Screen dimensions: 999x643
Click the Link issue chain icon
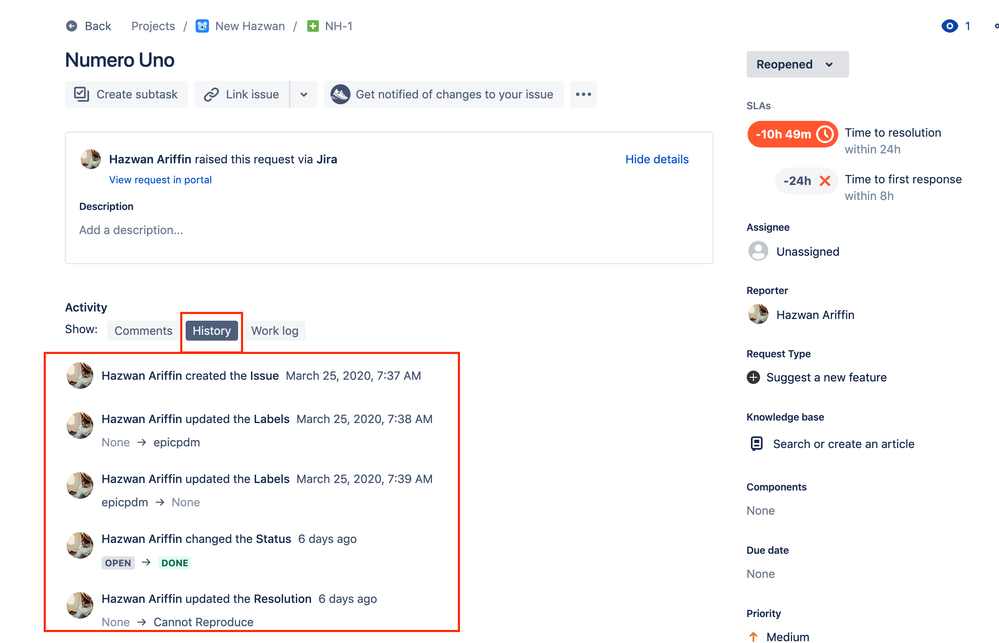pyautogui.click(x=211, y=94)
